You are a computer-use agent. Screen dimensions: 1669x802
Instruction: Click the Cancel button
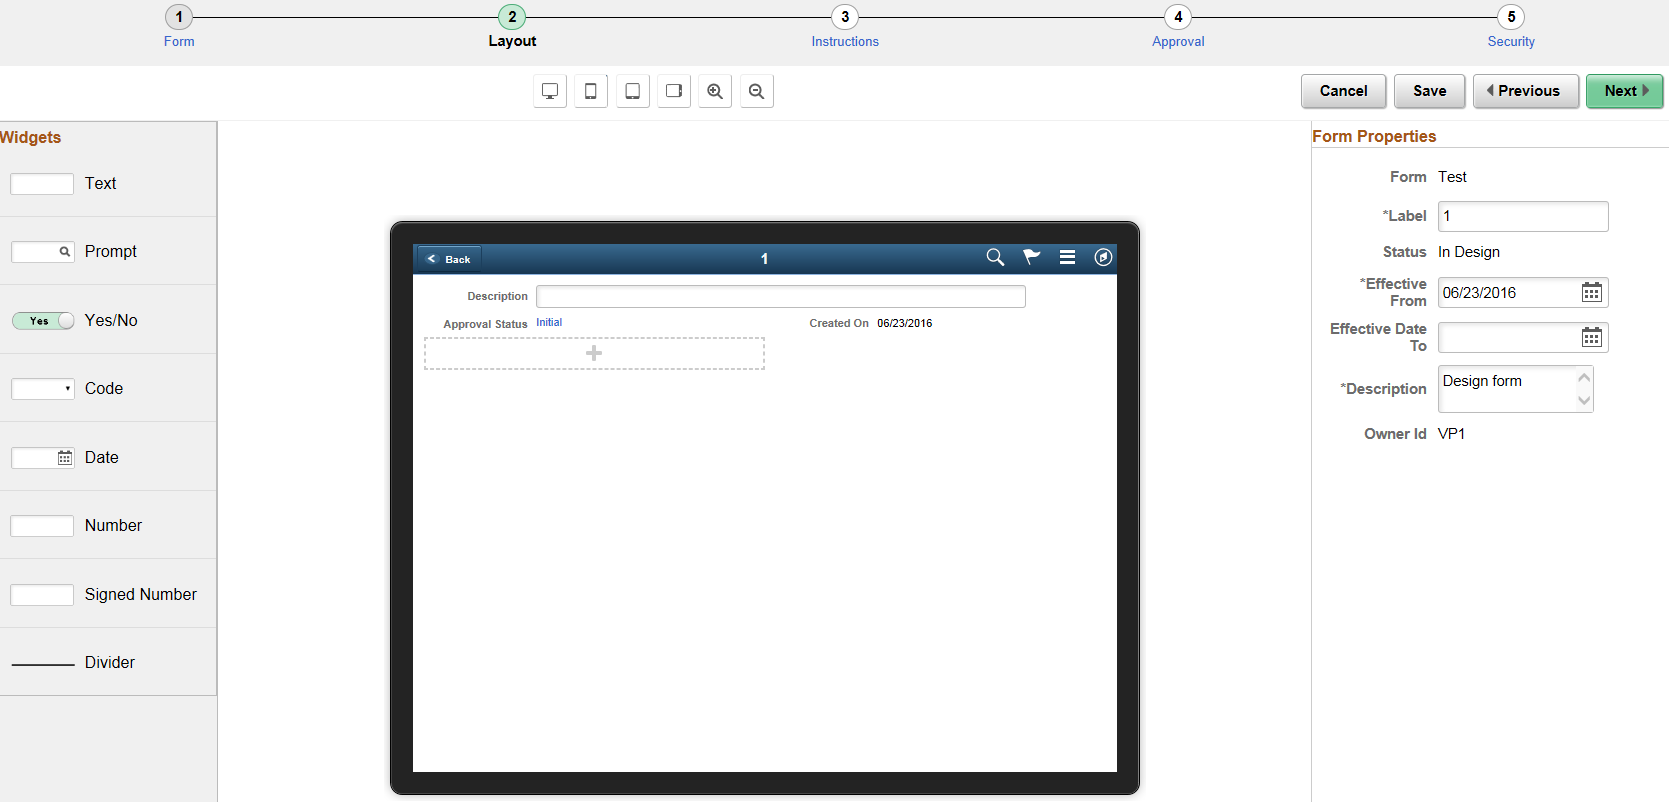[x=1343, y=91]
